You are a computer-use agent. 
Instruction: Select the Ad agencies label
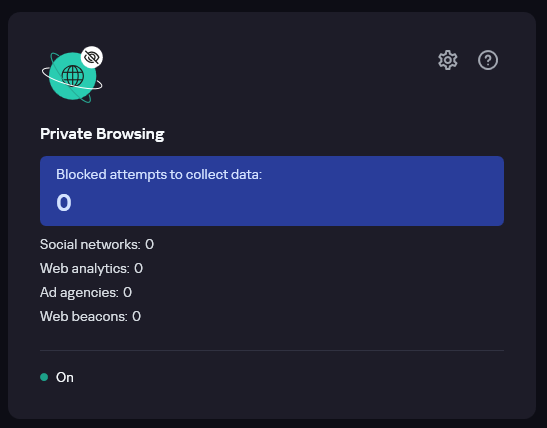tap(79, 293)
